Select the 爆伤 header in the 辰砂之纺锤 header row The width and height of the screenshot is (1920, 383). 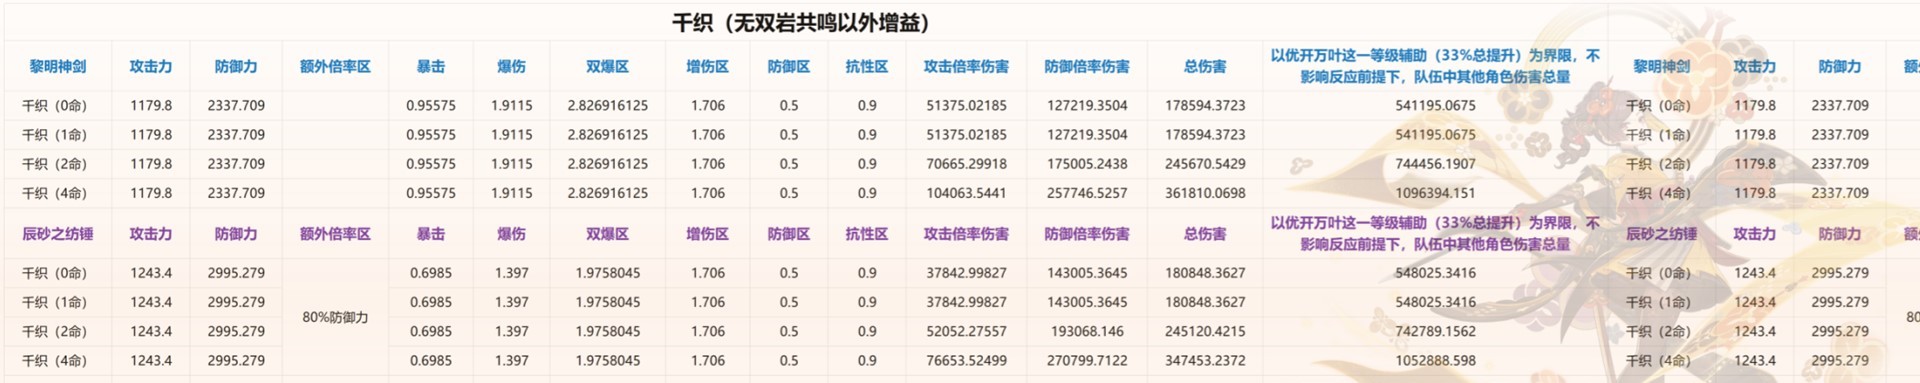(x=511, y=233)
